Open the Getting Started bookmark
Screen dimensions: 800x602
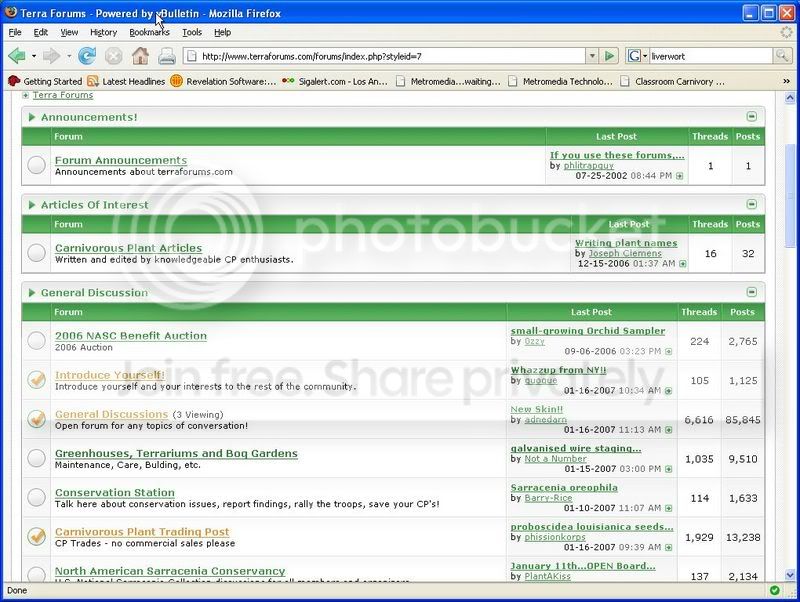[x=45, y=81]
